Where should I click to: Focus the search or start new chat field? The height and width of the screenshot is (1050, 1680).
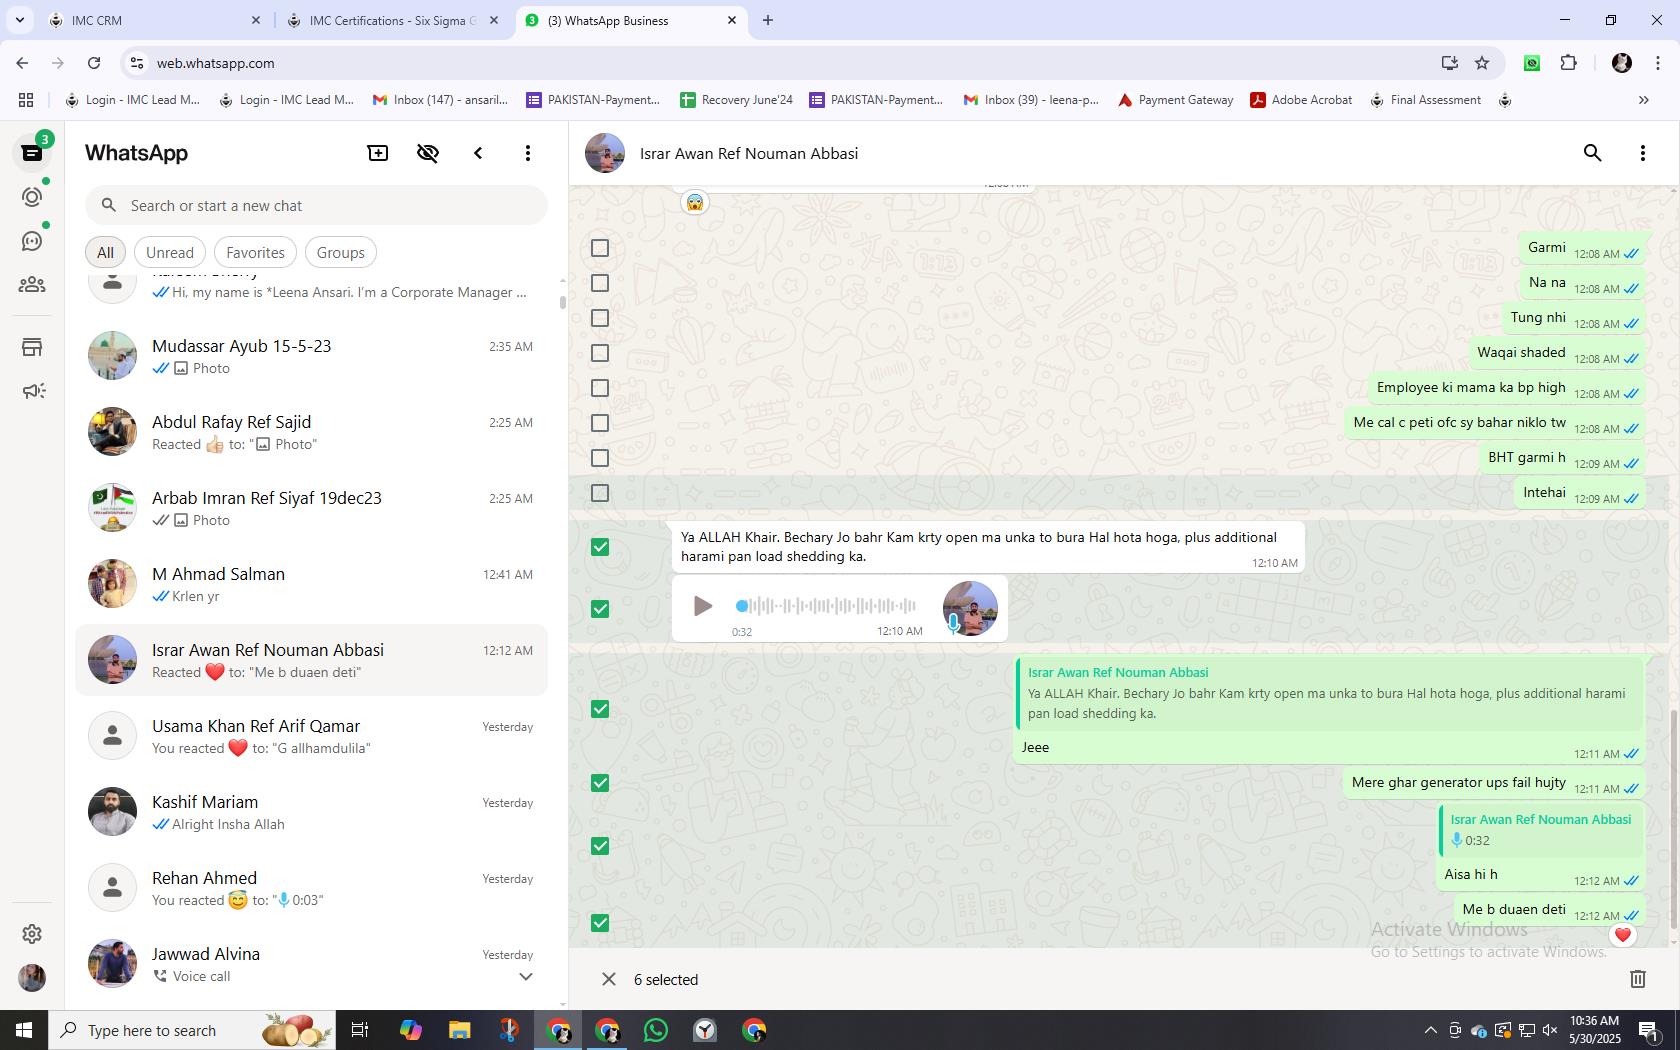coord(316,206)
